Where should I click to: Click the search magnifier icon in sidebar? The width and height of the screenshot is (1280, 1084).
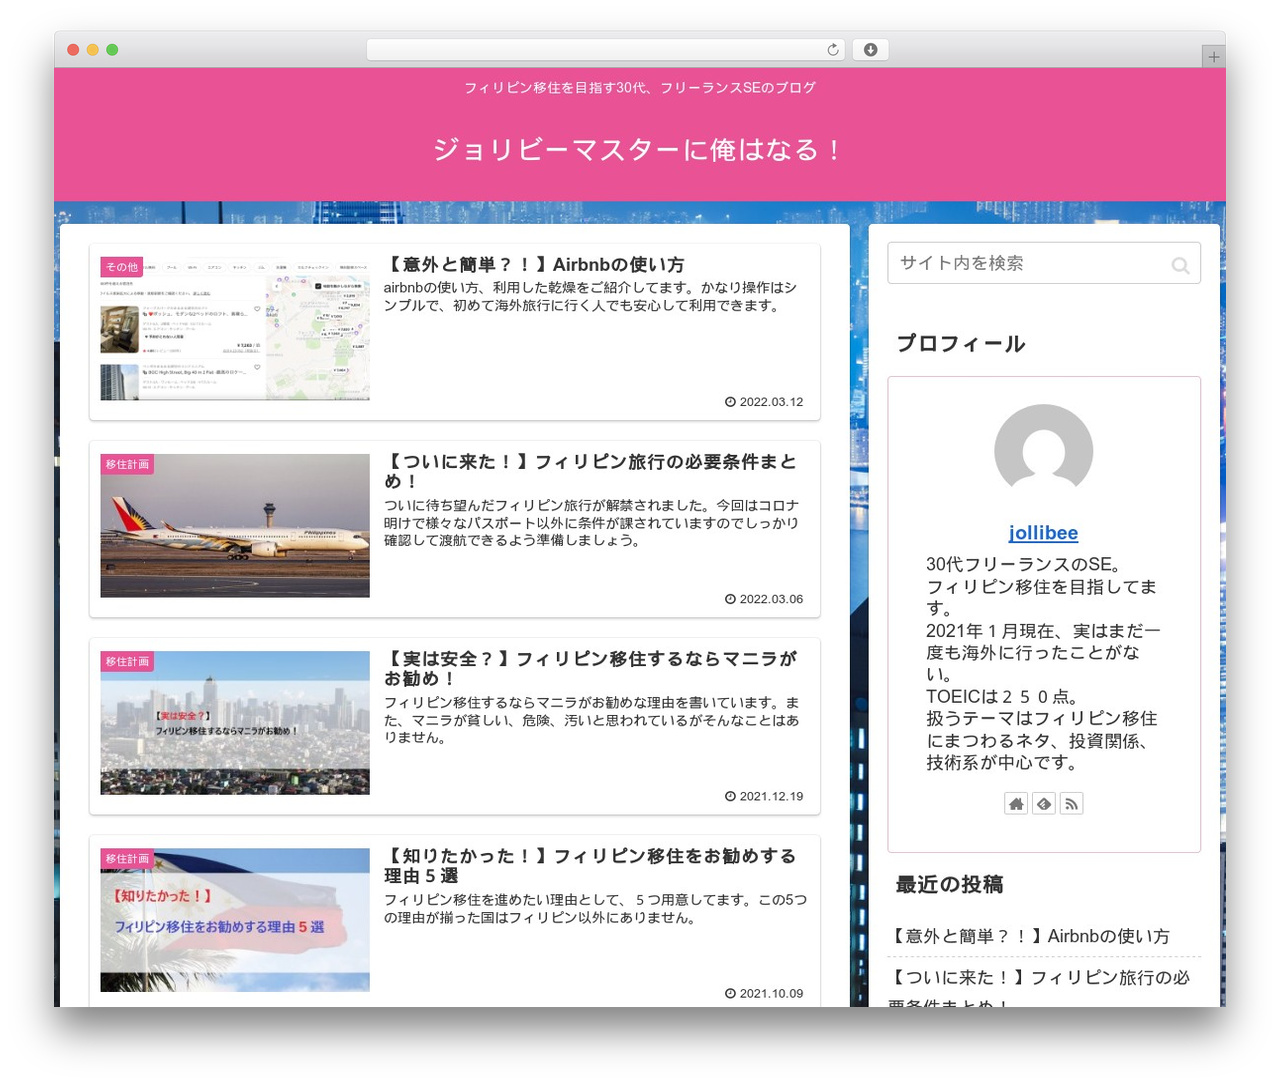click(x=1180, y=265)
